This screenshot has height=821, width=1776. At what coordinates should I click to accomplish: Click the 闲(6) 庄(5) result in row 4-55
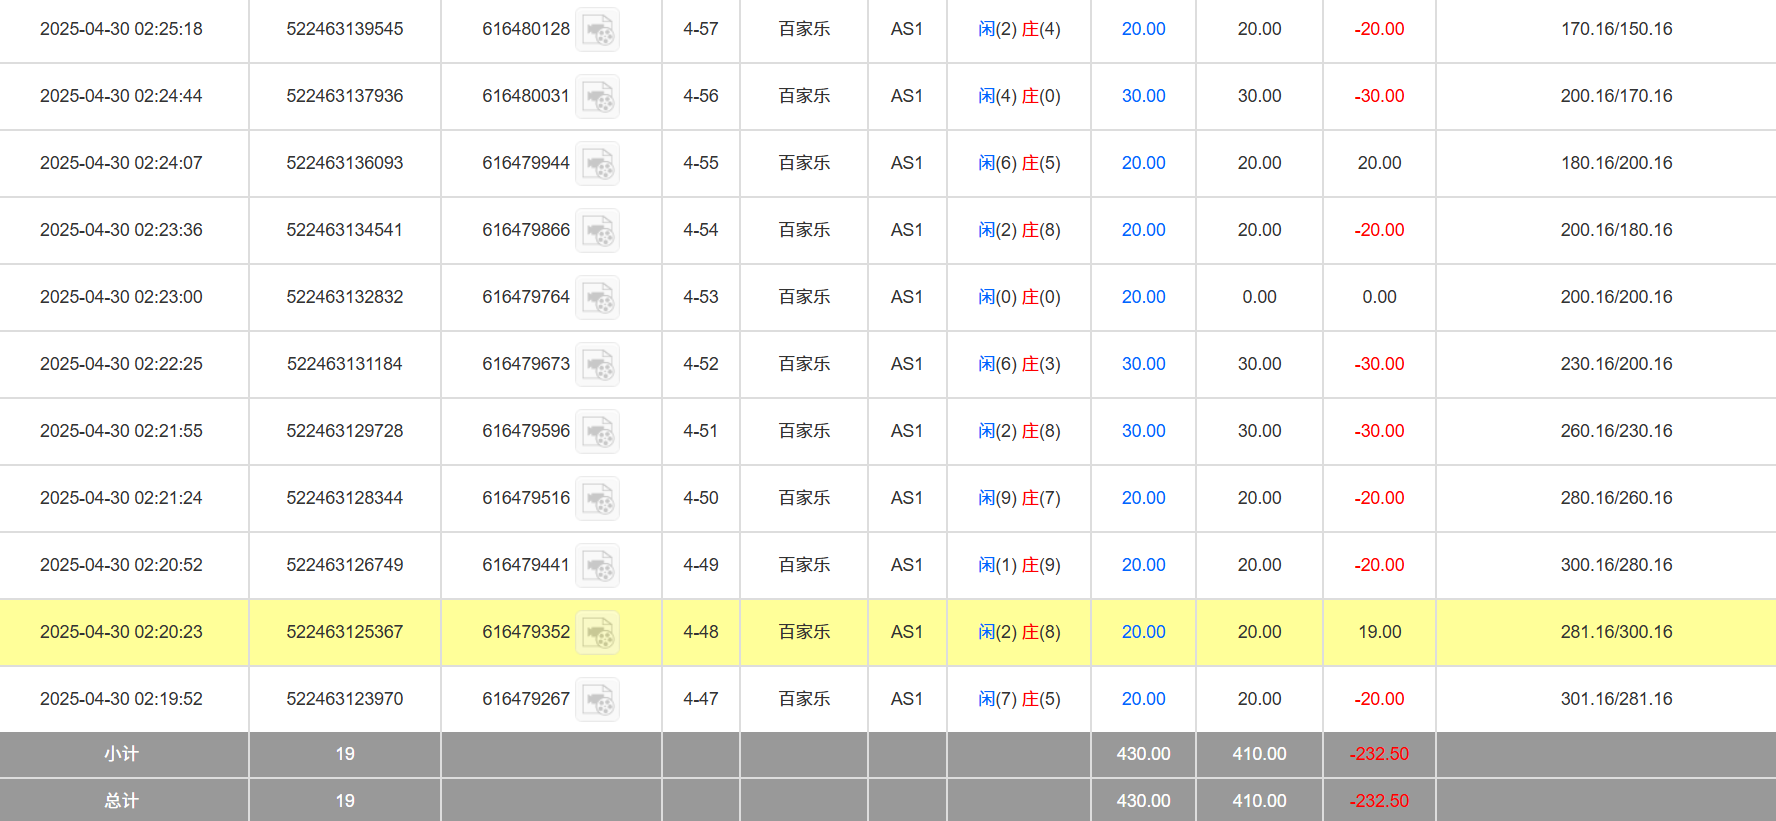pos(1019,163)
